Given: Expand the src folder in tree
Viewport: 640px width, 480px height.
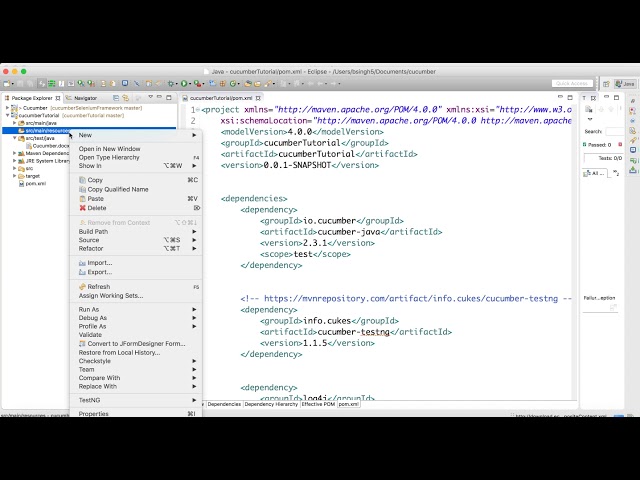Looking at the screenshot, I should pos(15,168).
